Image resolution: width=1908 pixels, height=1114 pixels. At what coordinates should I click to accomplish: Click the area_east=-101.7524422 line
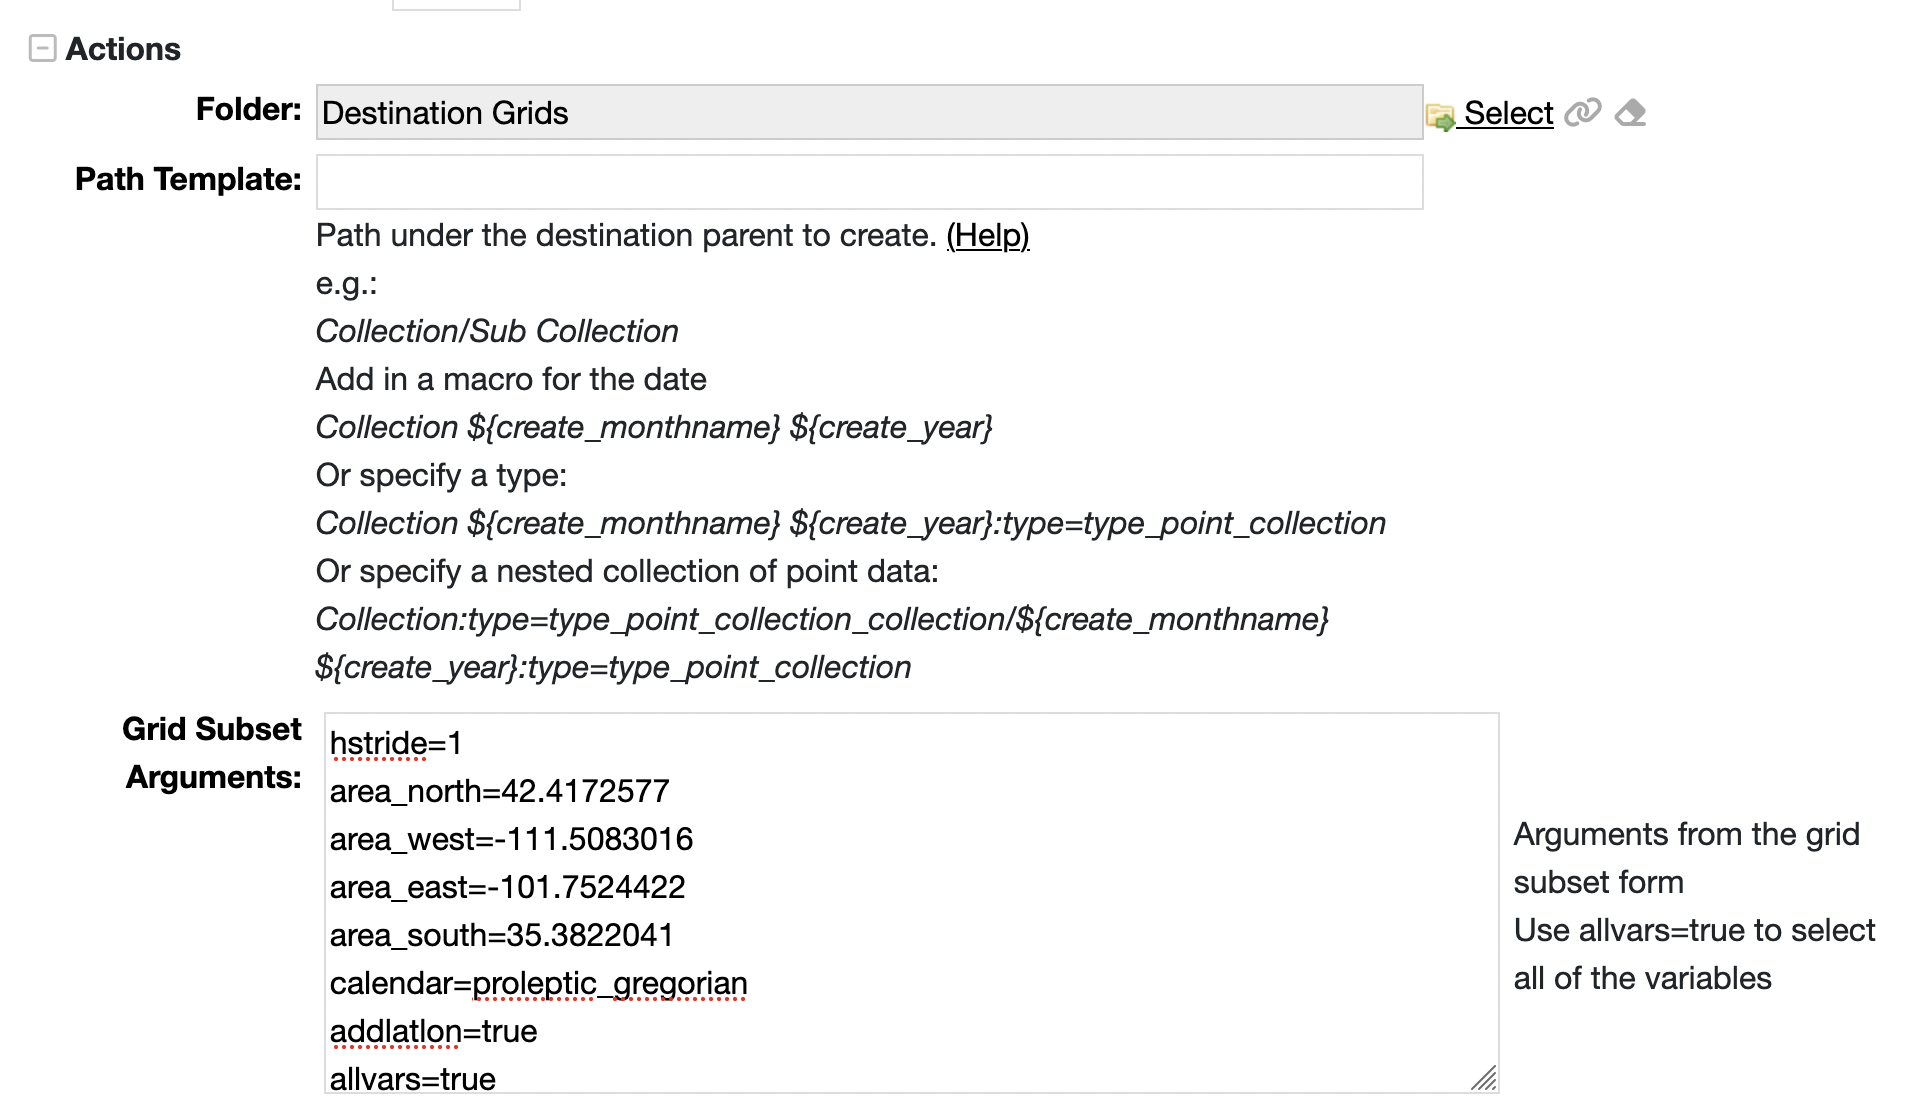(x=507, y=888)
